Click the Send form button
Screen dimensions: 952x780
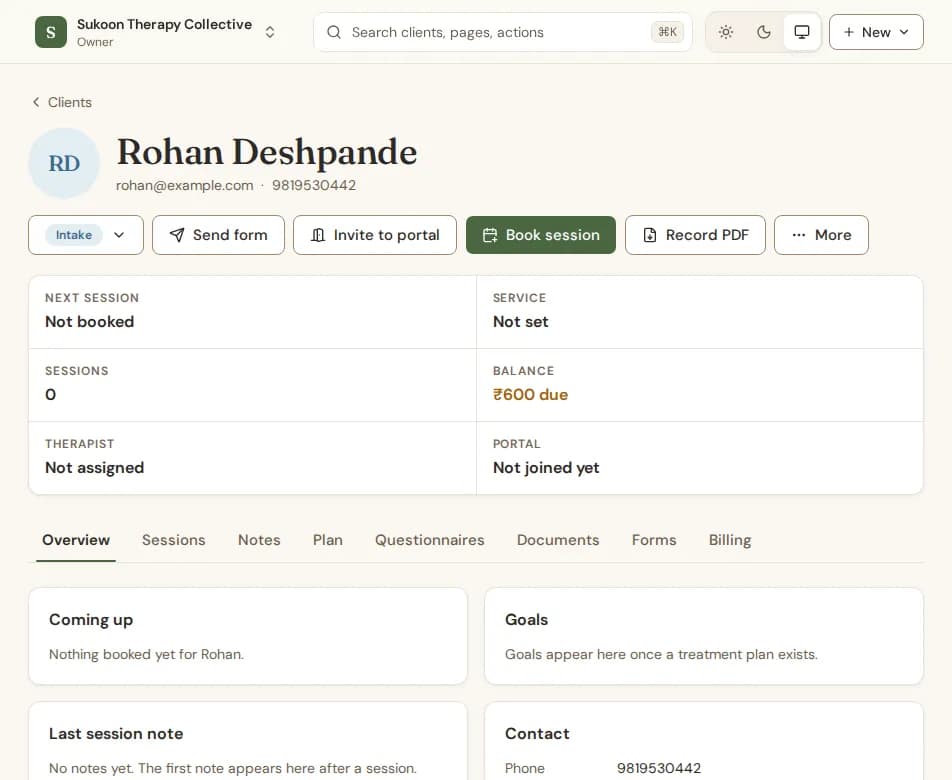(219, 235)
